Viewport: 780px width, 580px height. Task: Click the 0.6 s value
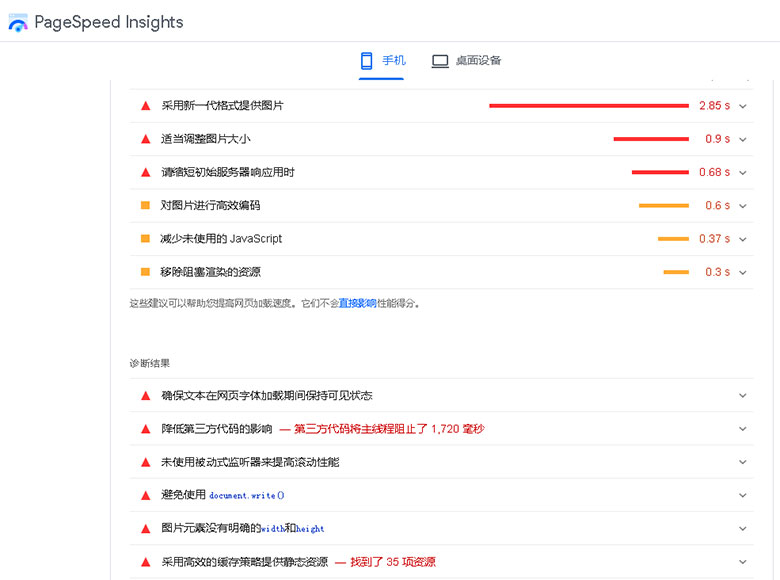coord(717,205)
